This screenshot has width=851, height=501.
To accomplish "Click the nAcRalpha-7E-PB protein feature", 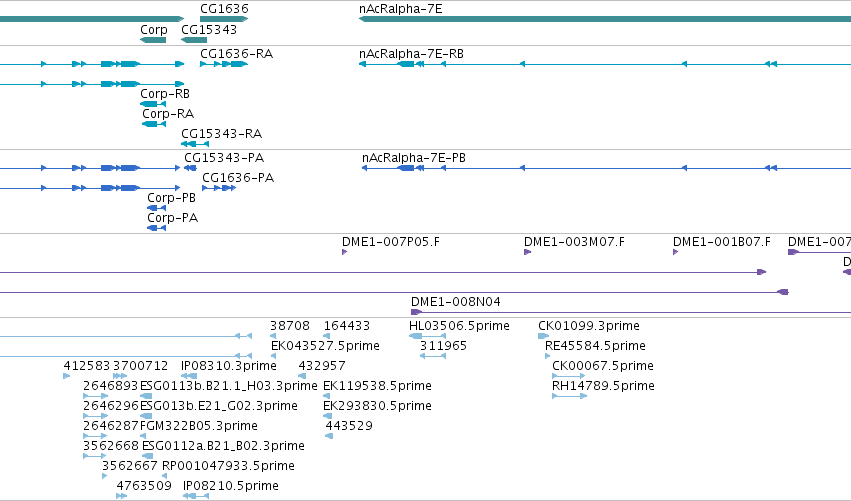I will [606, 168].
